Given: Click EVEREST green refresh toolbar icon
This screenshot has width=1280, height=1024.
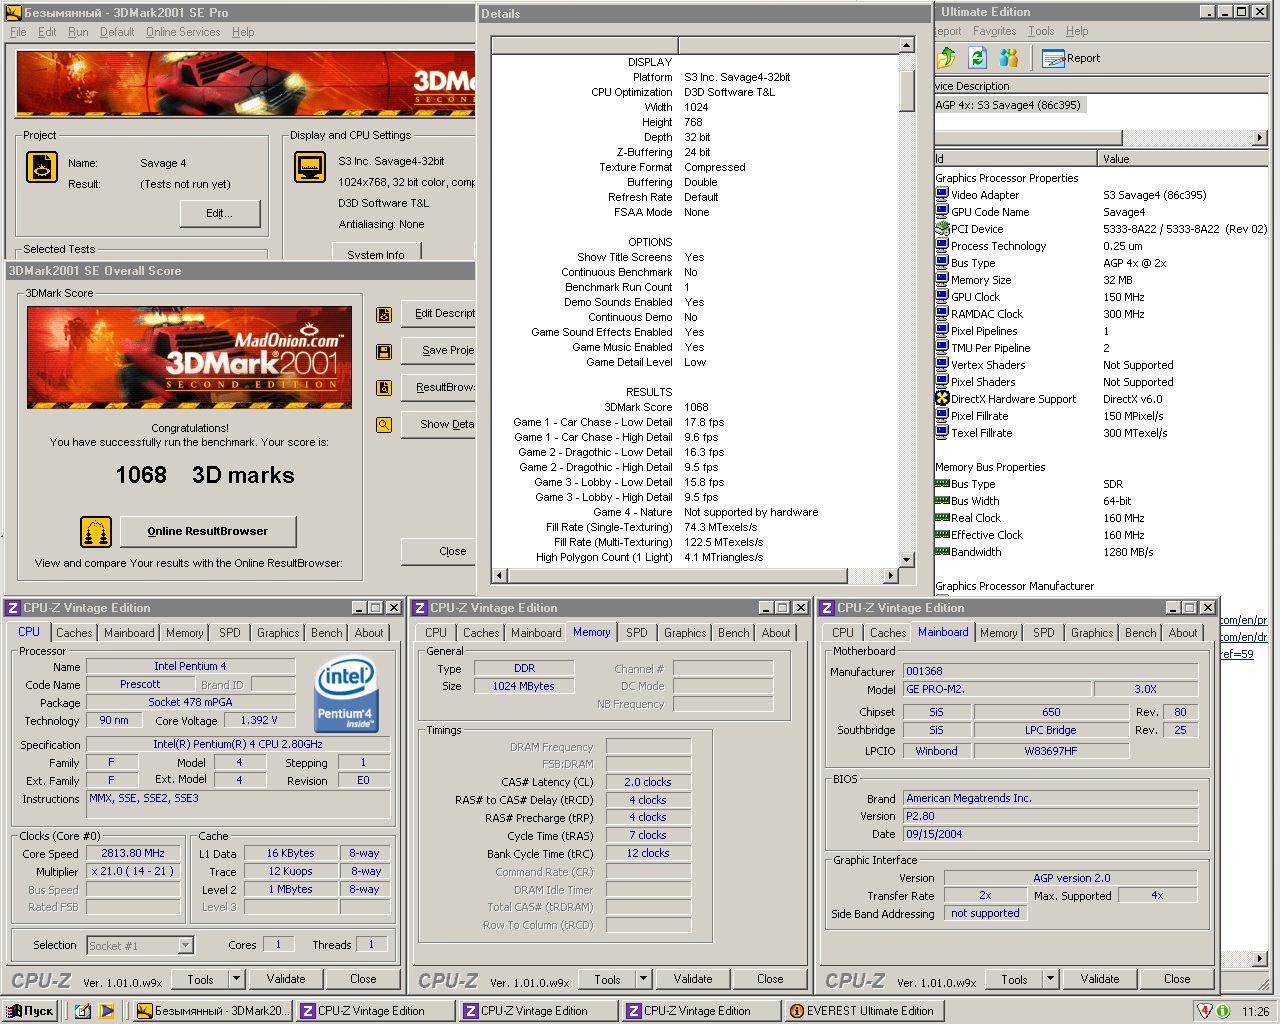Looking at the screenshot, I should click(978, 58).
